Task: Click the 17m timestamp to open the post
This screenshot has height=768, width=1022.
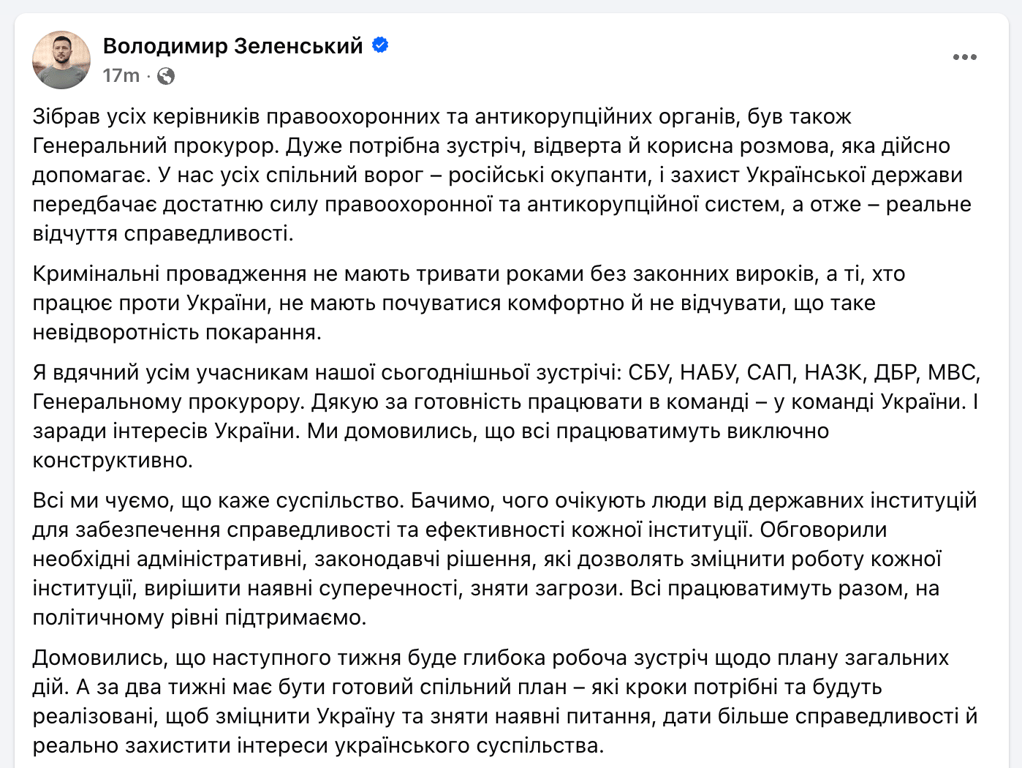Action: coord(122,74)
